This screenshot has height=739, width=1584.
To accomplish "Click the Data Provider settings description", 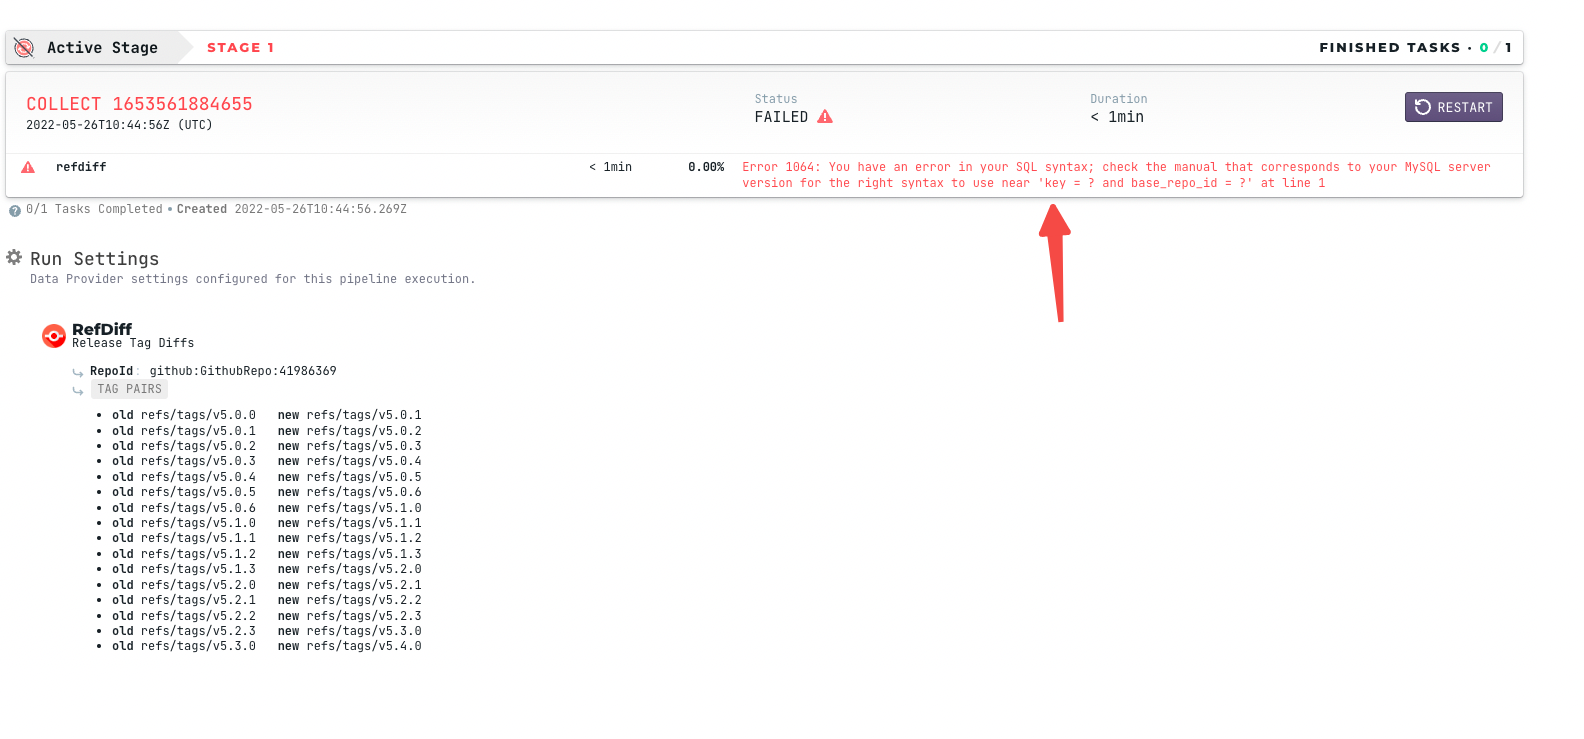I will [253, 279].
